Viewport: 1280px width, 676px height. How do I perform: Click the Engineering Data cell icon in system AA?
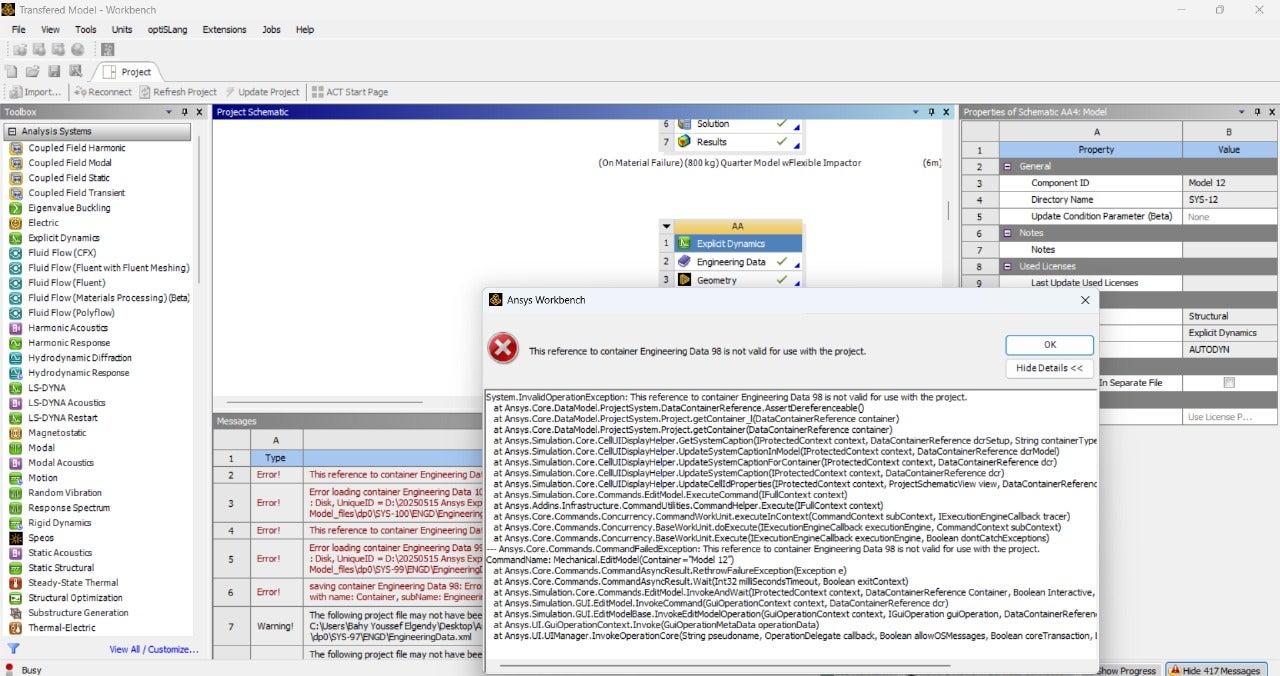[x=684, y=262]
